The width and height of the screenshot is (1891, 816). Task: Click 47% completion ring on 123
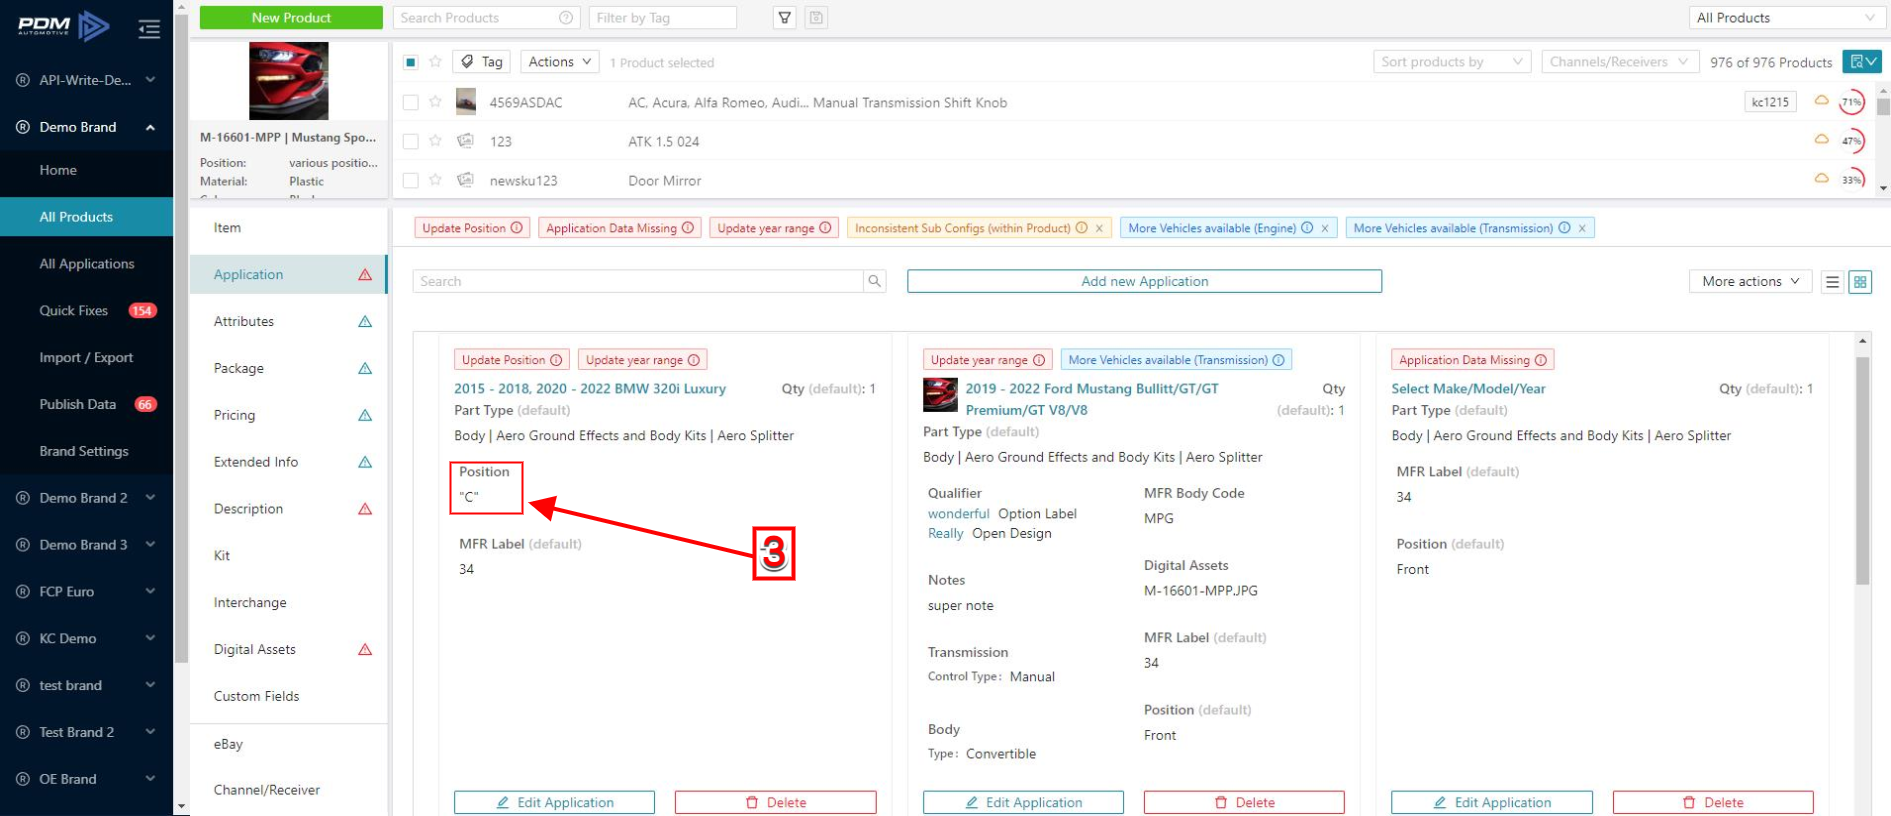click(x=1852, y=141)
